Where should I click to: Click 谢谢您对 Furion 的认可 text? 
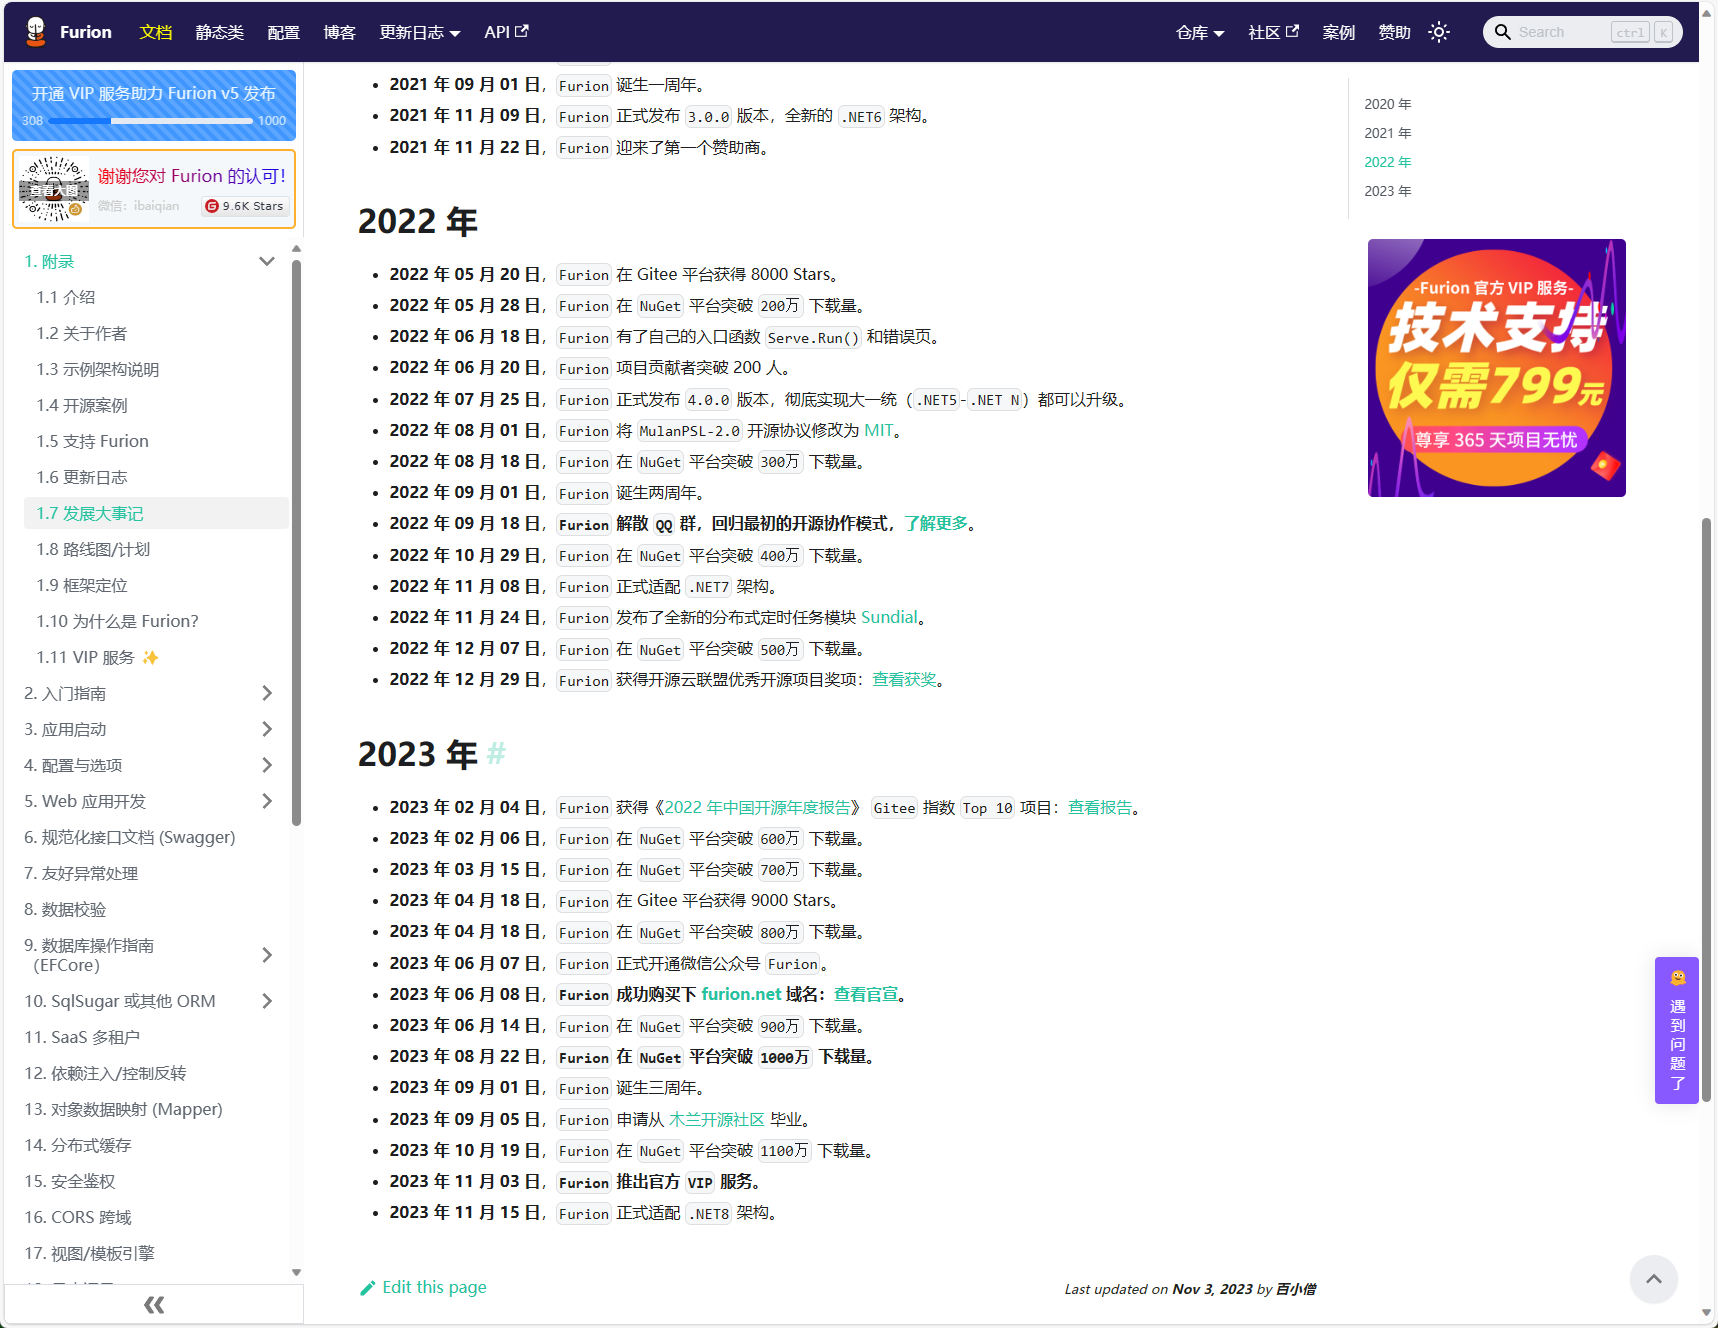click(192, 176)
